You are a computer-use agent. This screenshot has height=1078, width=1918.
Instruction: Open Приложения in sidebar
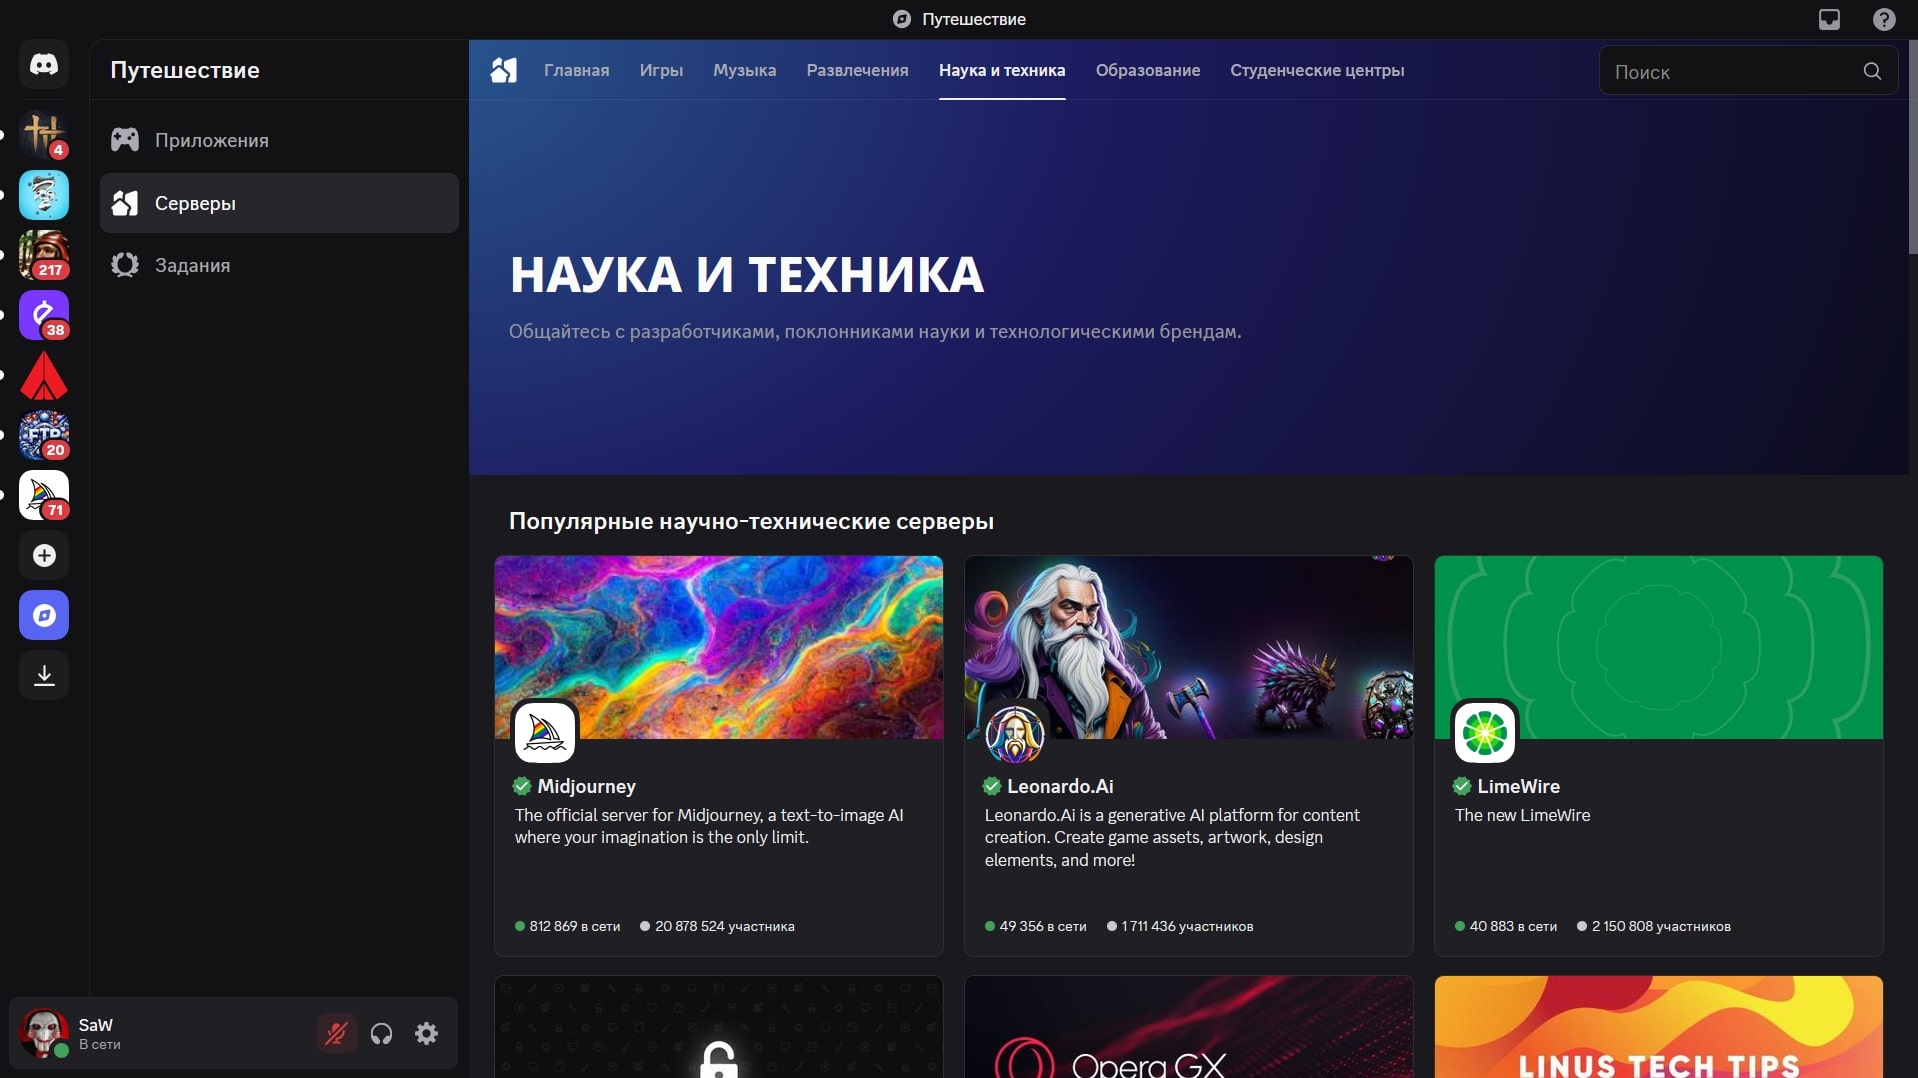click(279, 140)
